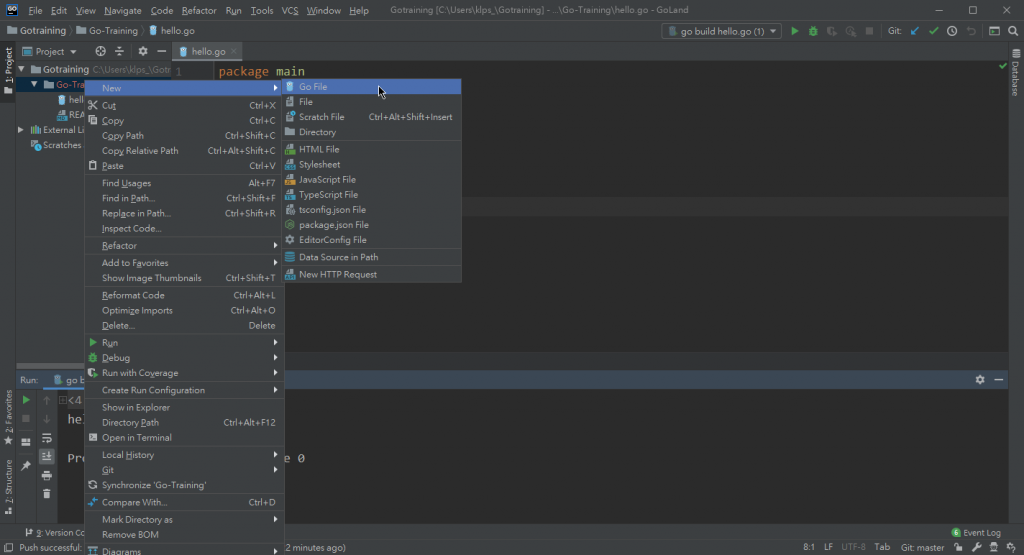Click the search everywhere magnifier icon
This screenshot has width=1024, height=555.
coord(1013,31)
